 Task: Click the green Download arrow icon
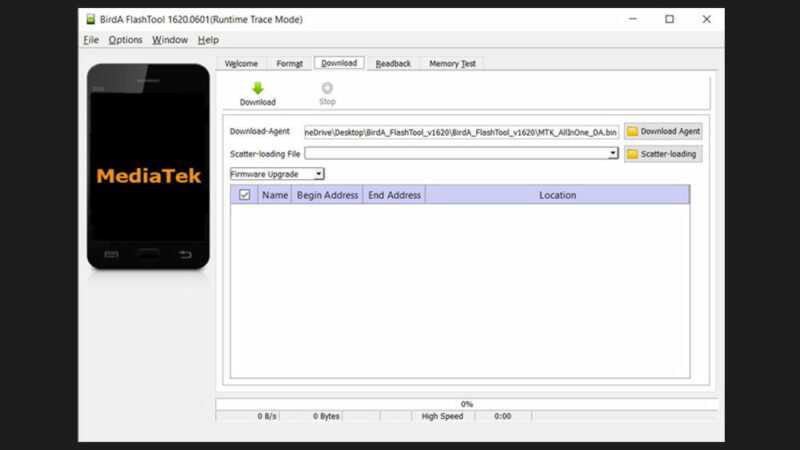coord(258,88)
